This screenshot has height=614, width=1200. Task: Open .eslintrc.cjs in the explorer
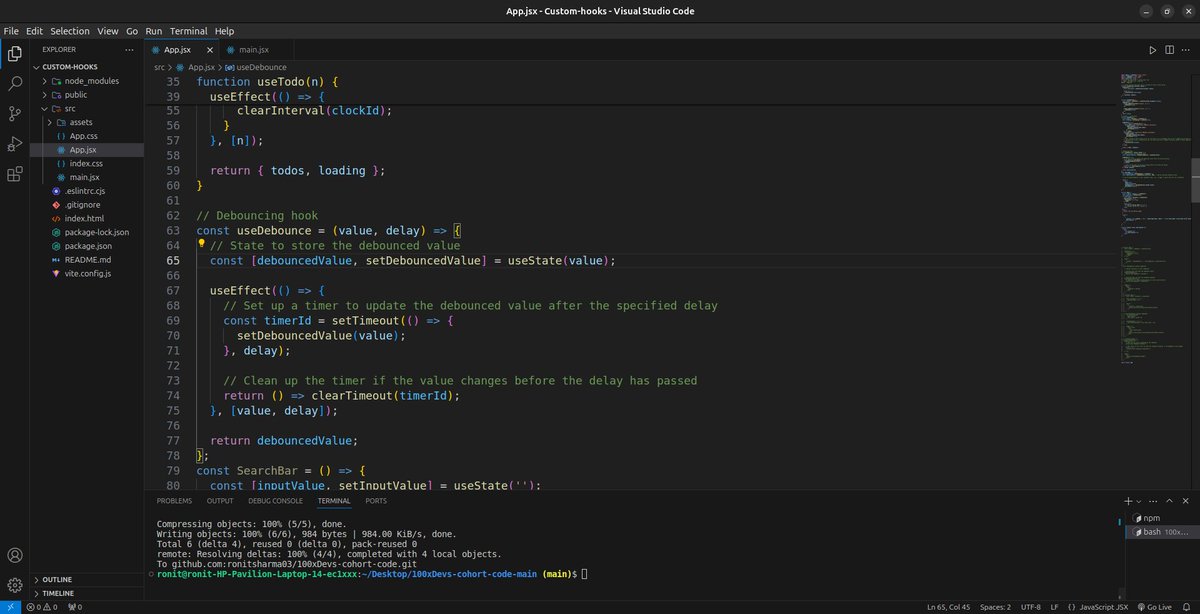(89, 191)
